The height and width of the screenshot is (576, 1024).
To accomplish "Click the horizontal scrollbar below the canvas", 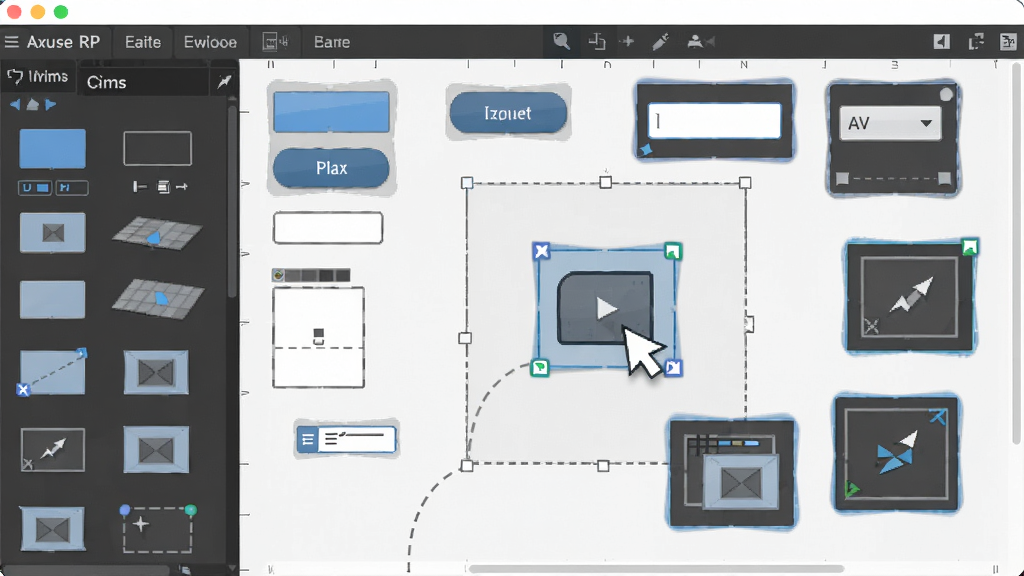I will [x=656, y=569].
